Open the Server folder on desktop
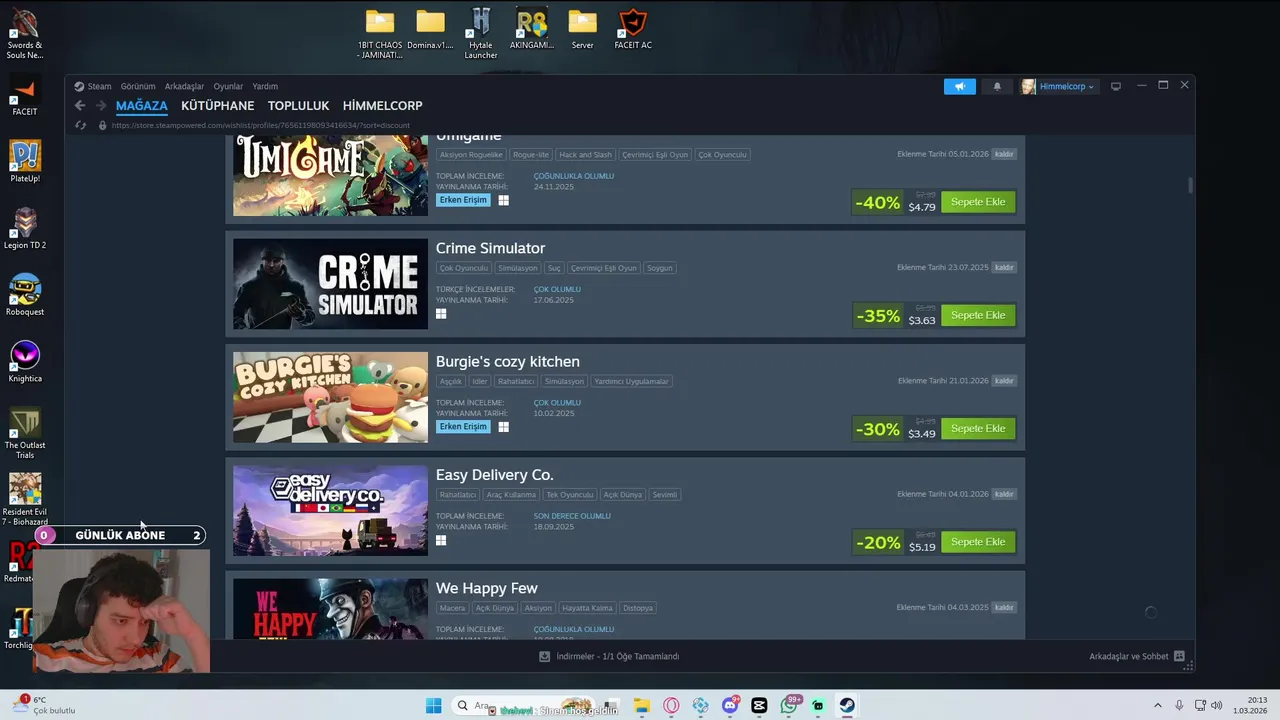This screenshot has width=1280, height=720. tap(582, 30)
